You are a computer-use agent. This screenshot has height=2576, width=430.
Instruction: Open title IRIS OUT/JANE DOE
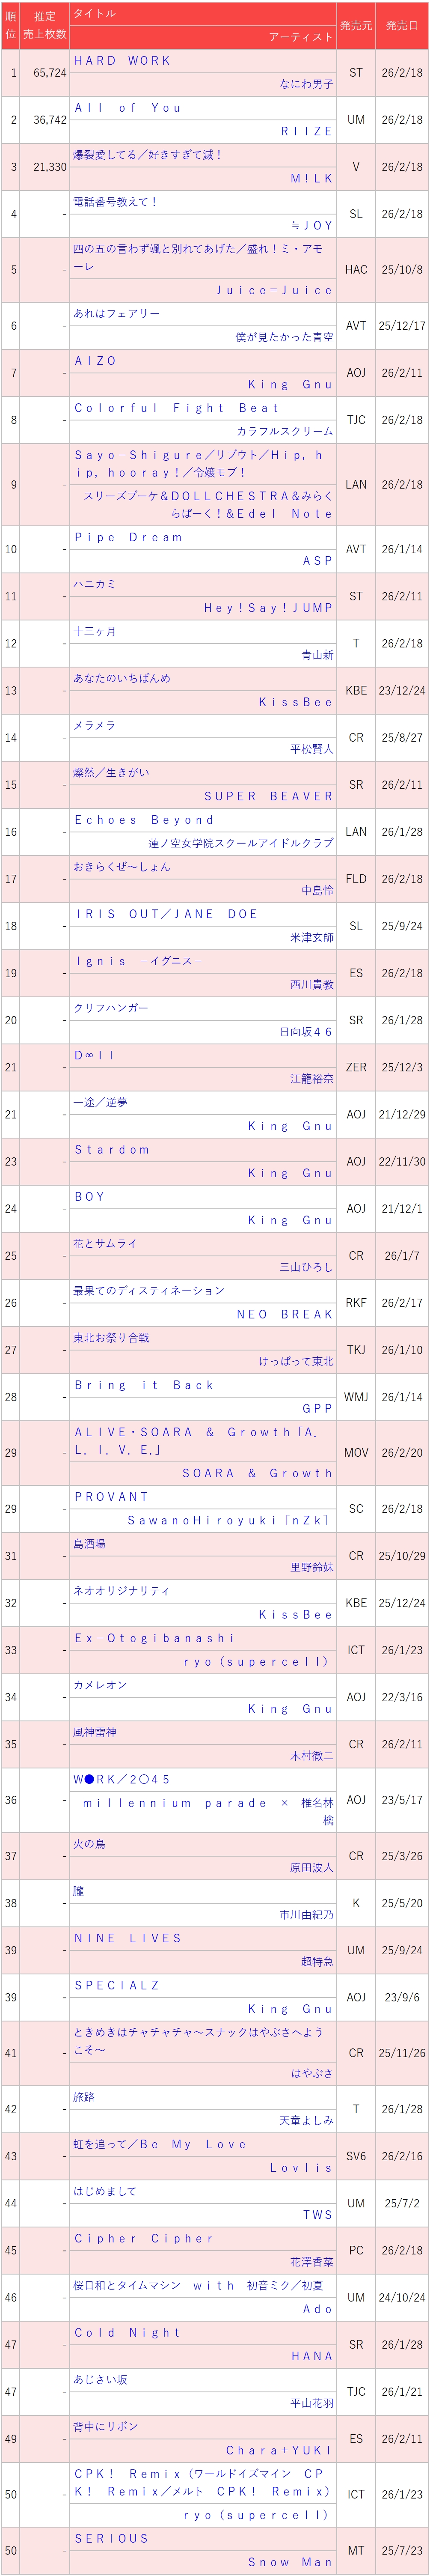pyautogui.click(x=165, y=914)
